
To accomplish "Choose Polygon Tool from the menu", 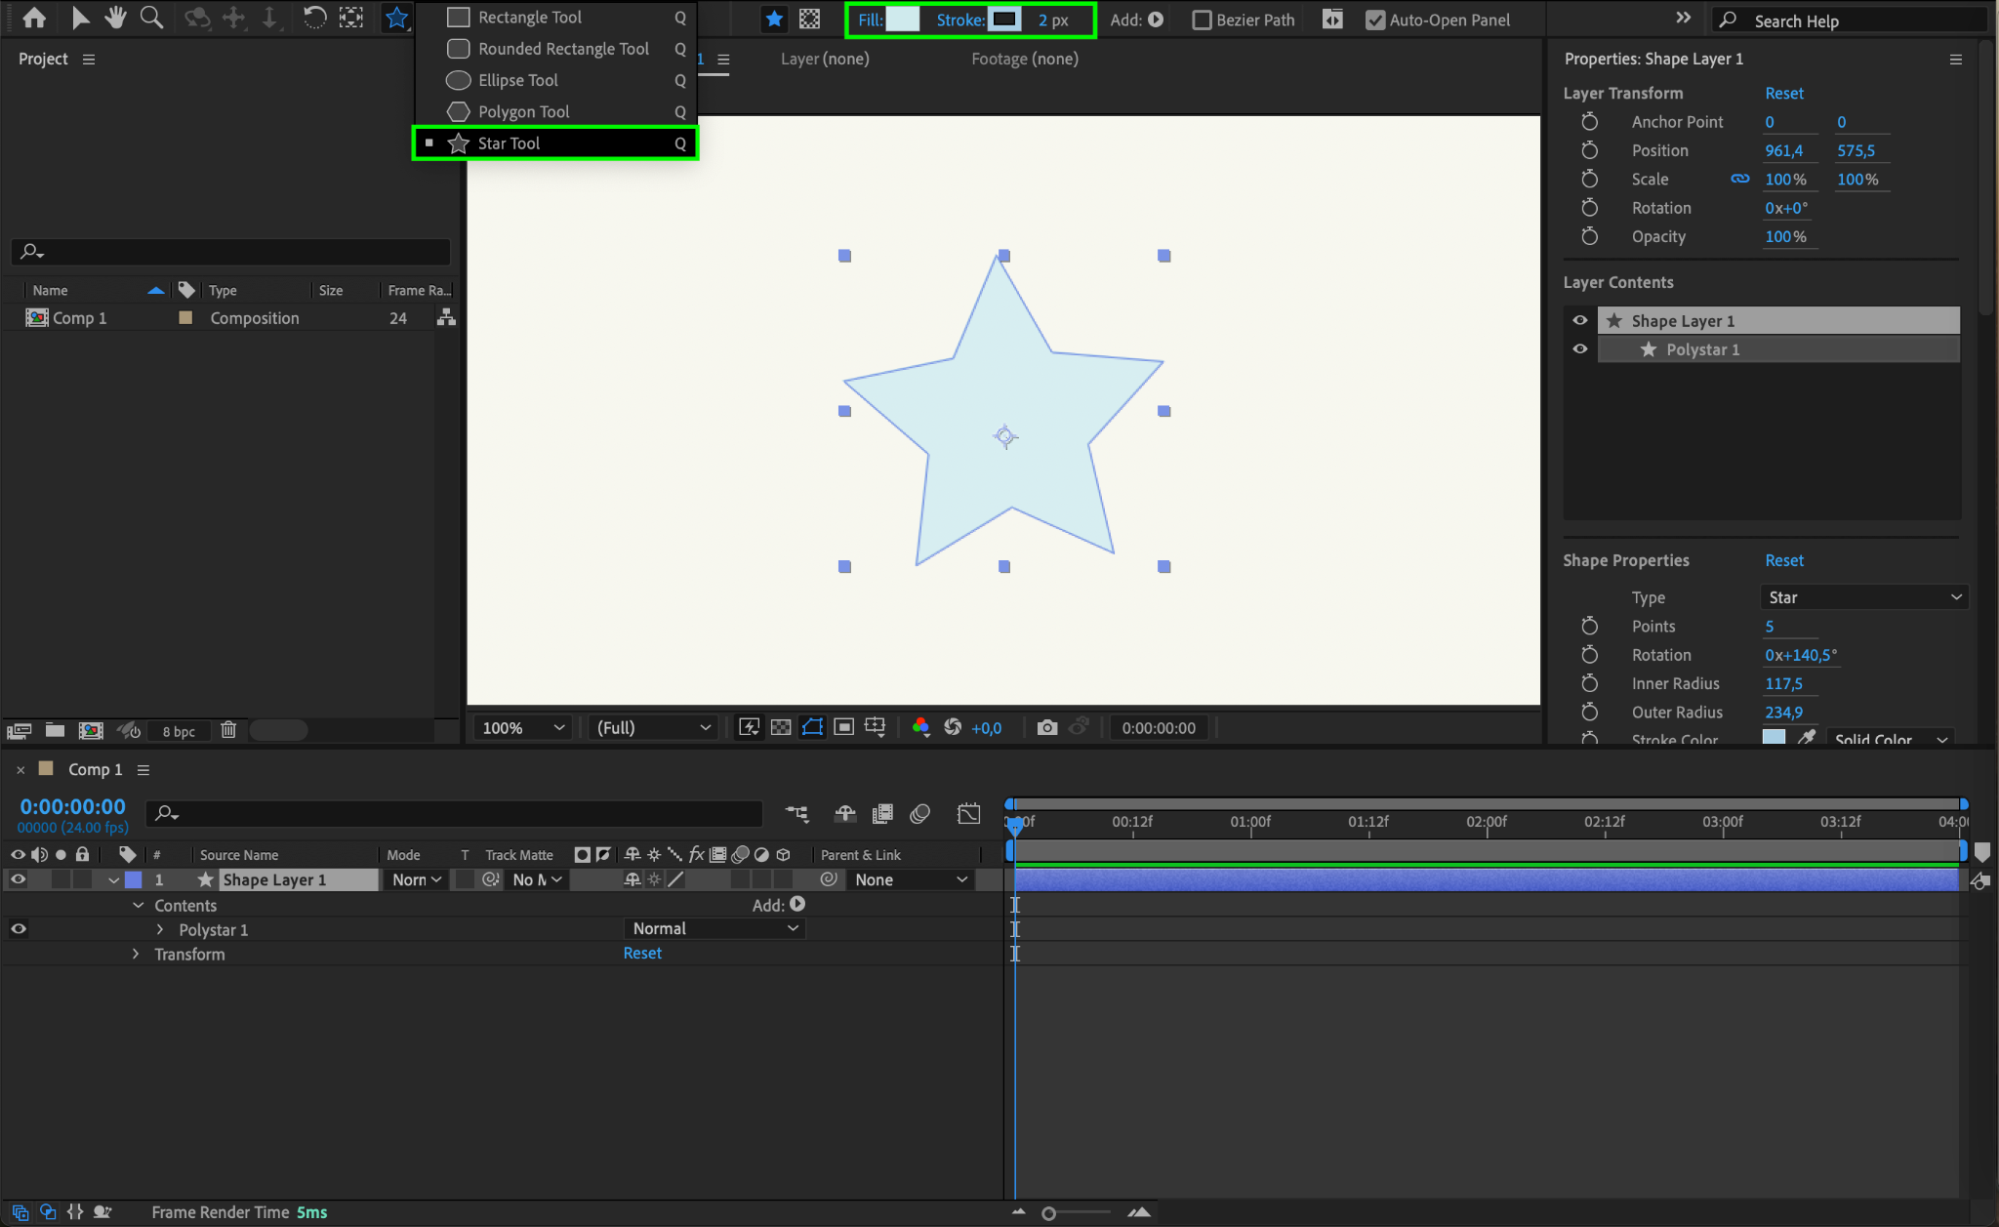I will 522,112.
